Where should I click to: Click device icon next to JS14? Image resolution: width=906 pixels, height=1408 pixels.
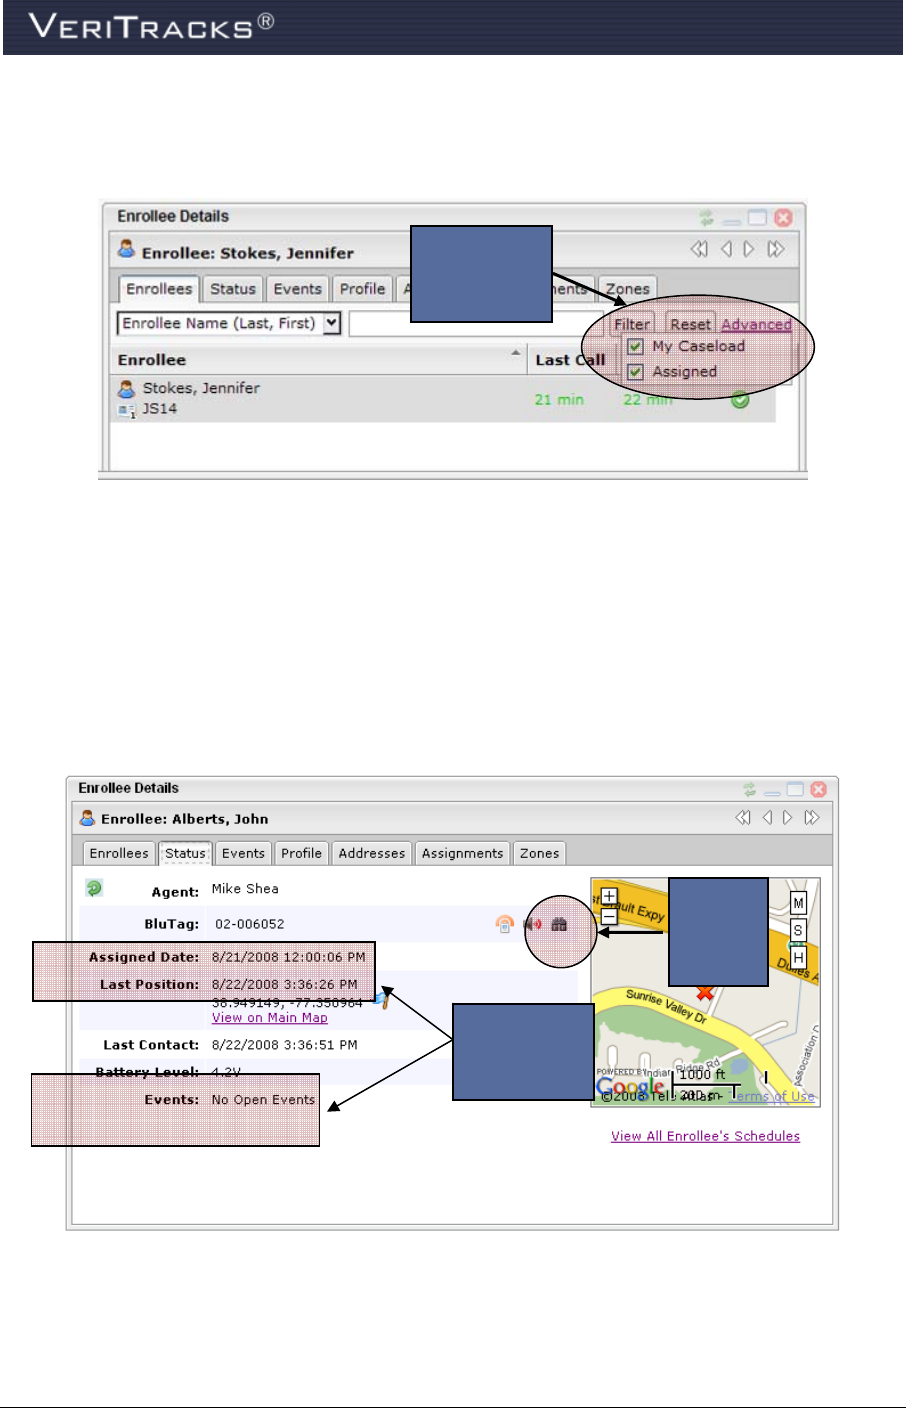click(x=126, y=409)
